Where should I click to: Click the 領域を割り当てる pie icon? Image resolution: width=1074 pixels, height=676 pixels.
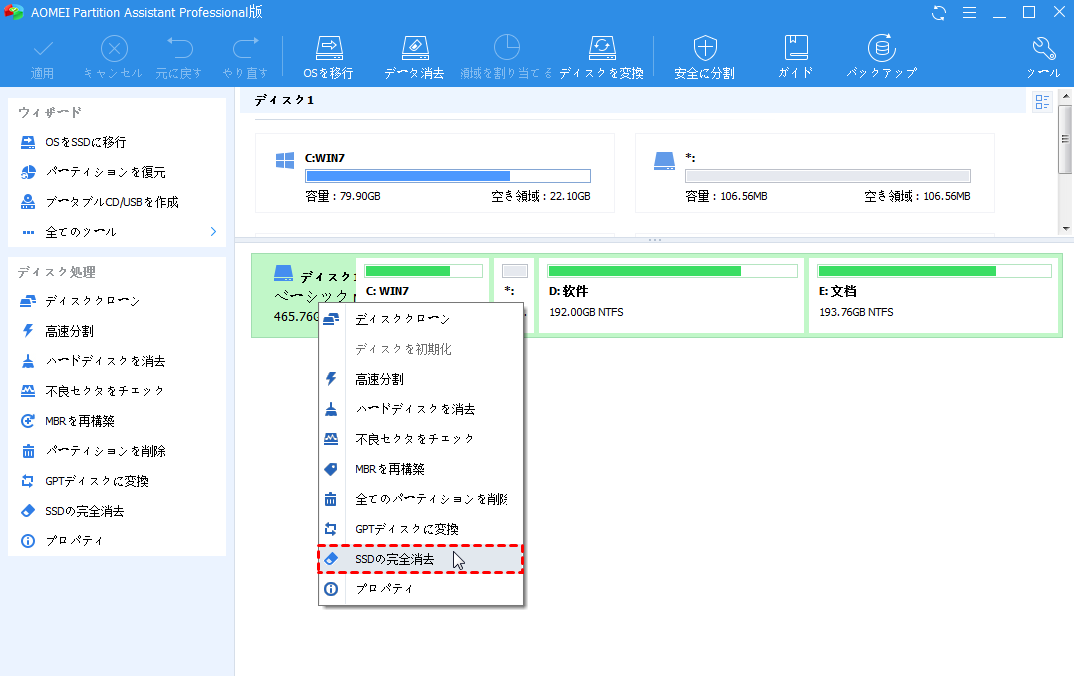tap(507, 47)
